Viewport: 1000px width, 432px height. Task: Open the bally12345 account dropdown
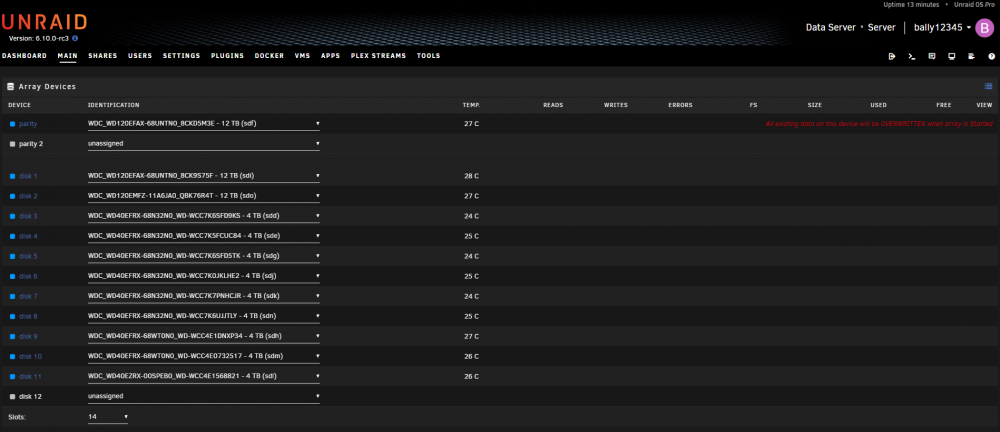943,27
